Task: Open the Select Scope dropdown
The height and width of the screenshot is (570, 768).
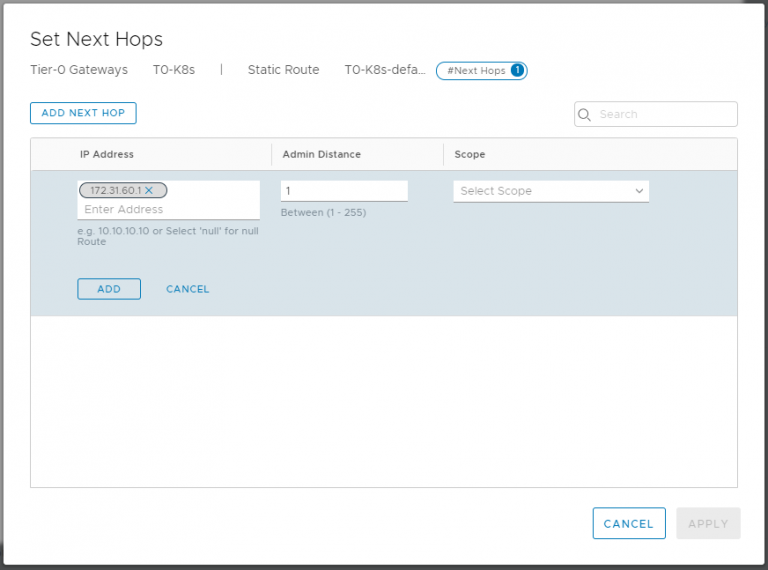Action: 540,191
